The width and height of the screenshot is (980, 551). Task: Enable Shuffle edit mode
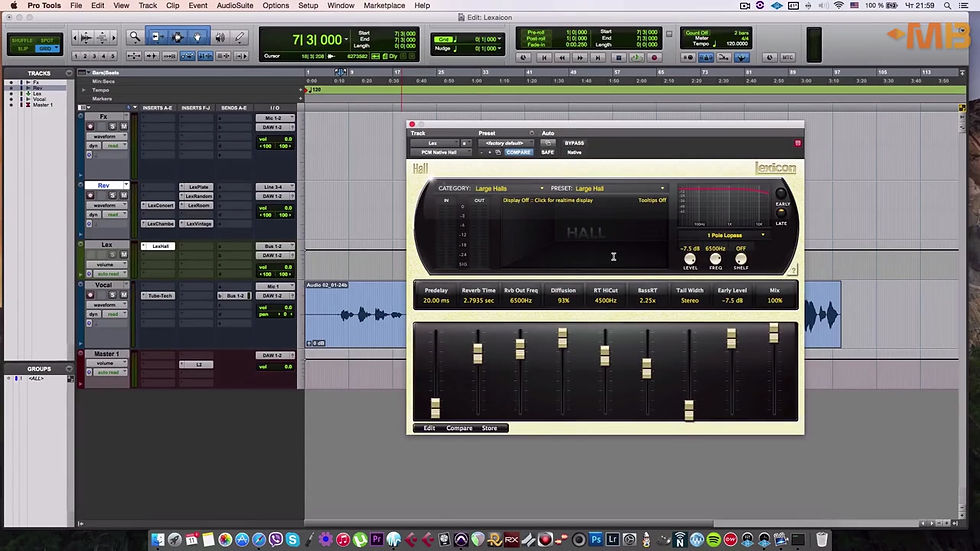coord(22,40)
